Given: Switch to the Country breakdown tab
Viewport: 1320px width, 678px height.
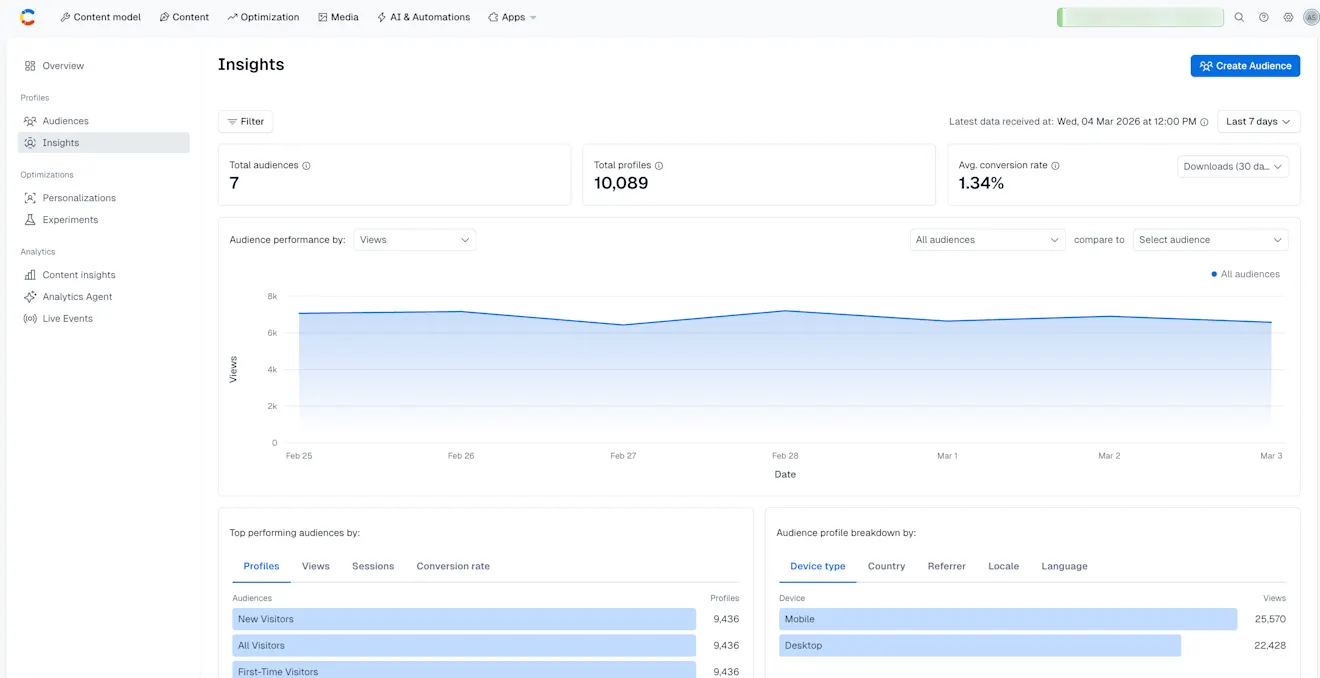Looking at the screenshot, I should coord(886,566).
